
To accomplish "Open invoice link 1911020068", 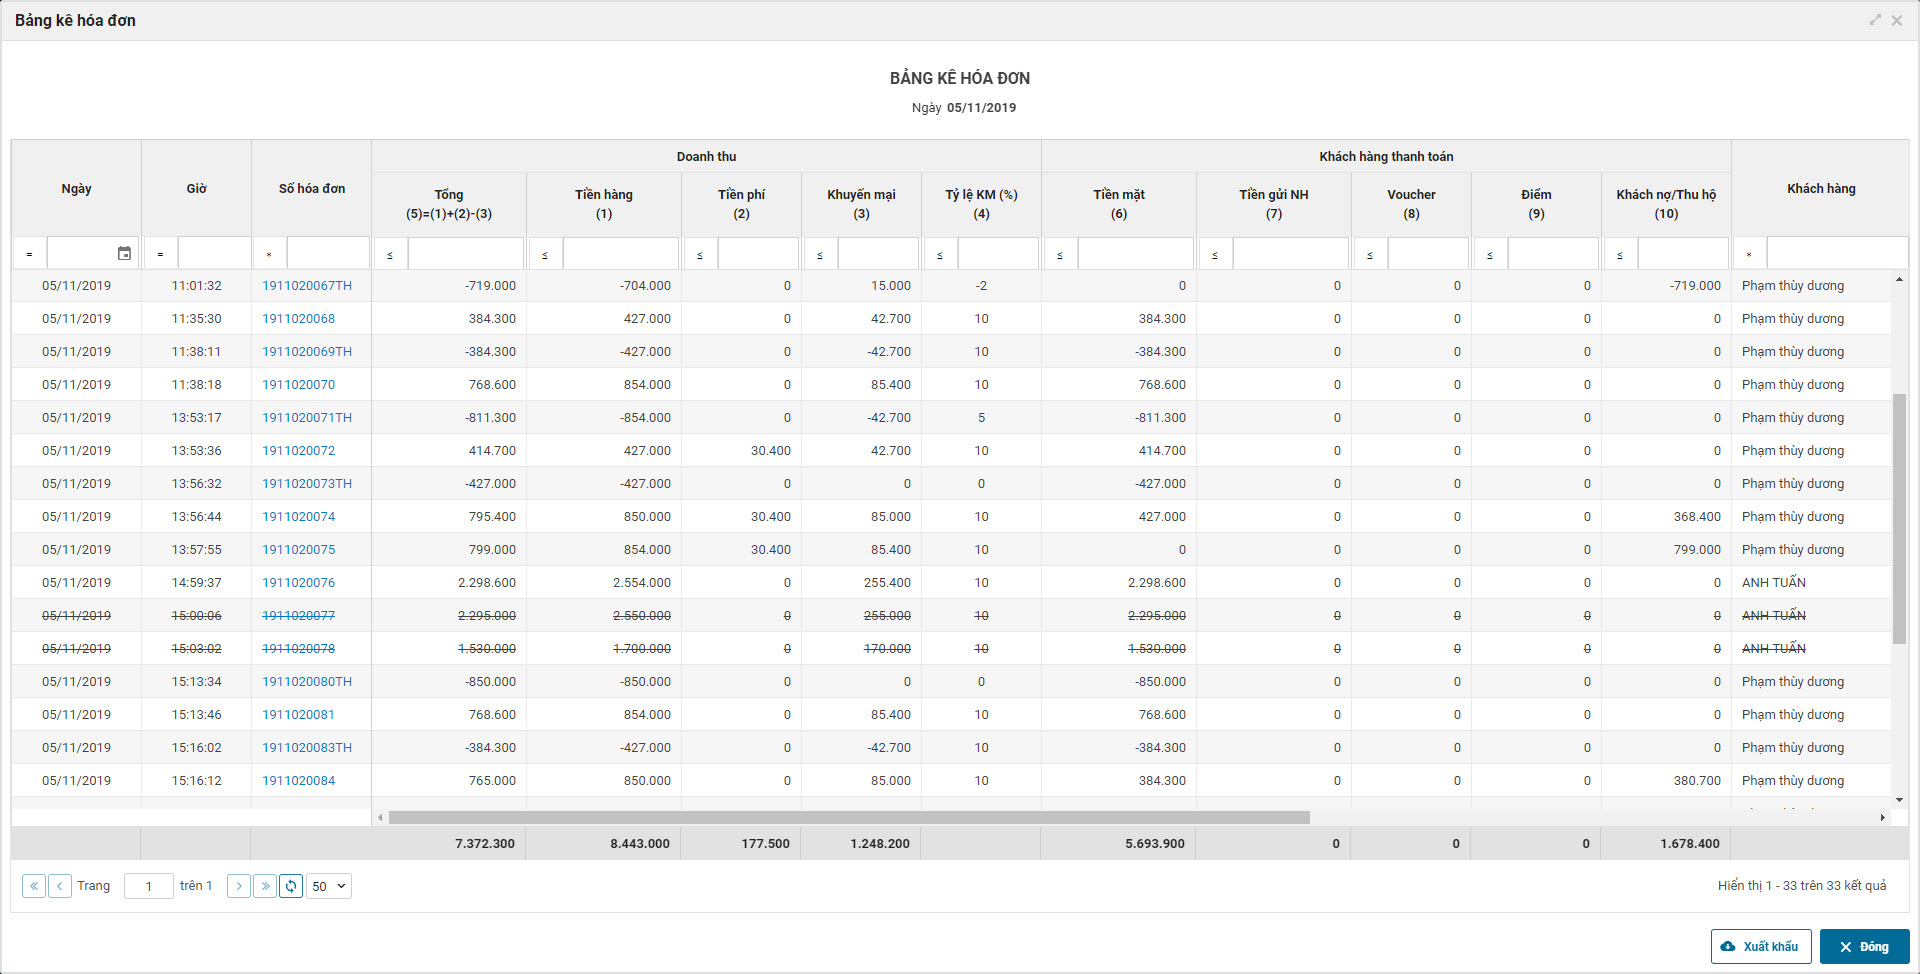I will click(x=299, y=319).
